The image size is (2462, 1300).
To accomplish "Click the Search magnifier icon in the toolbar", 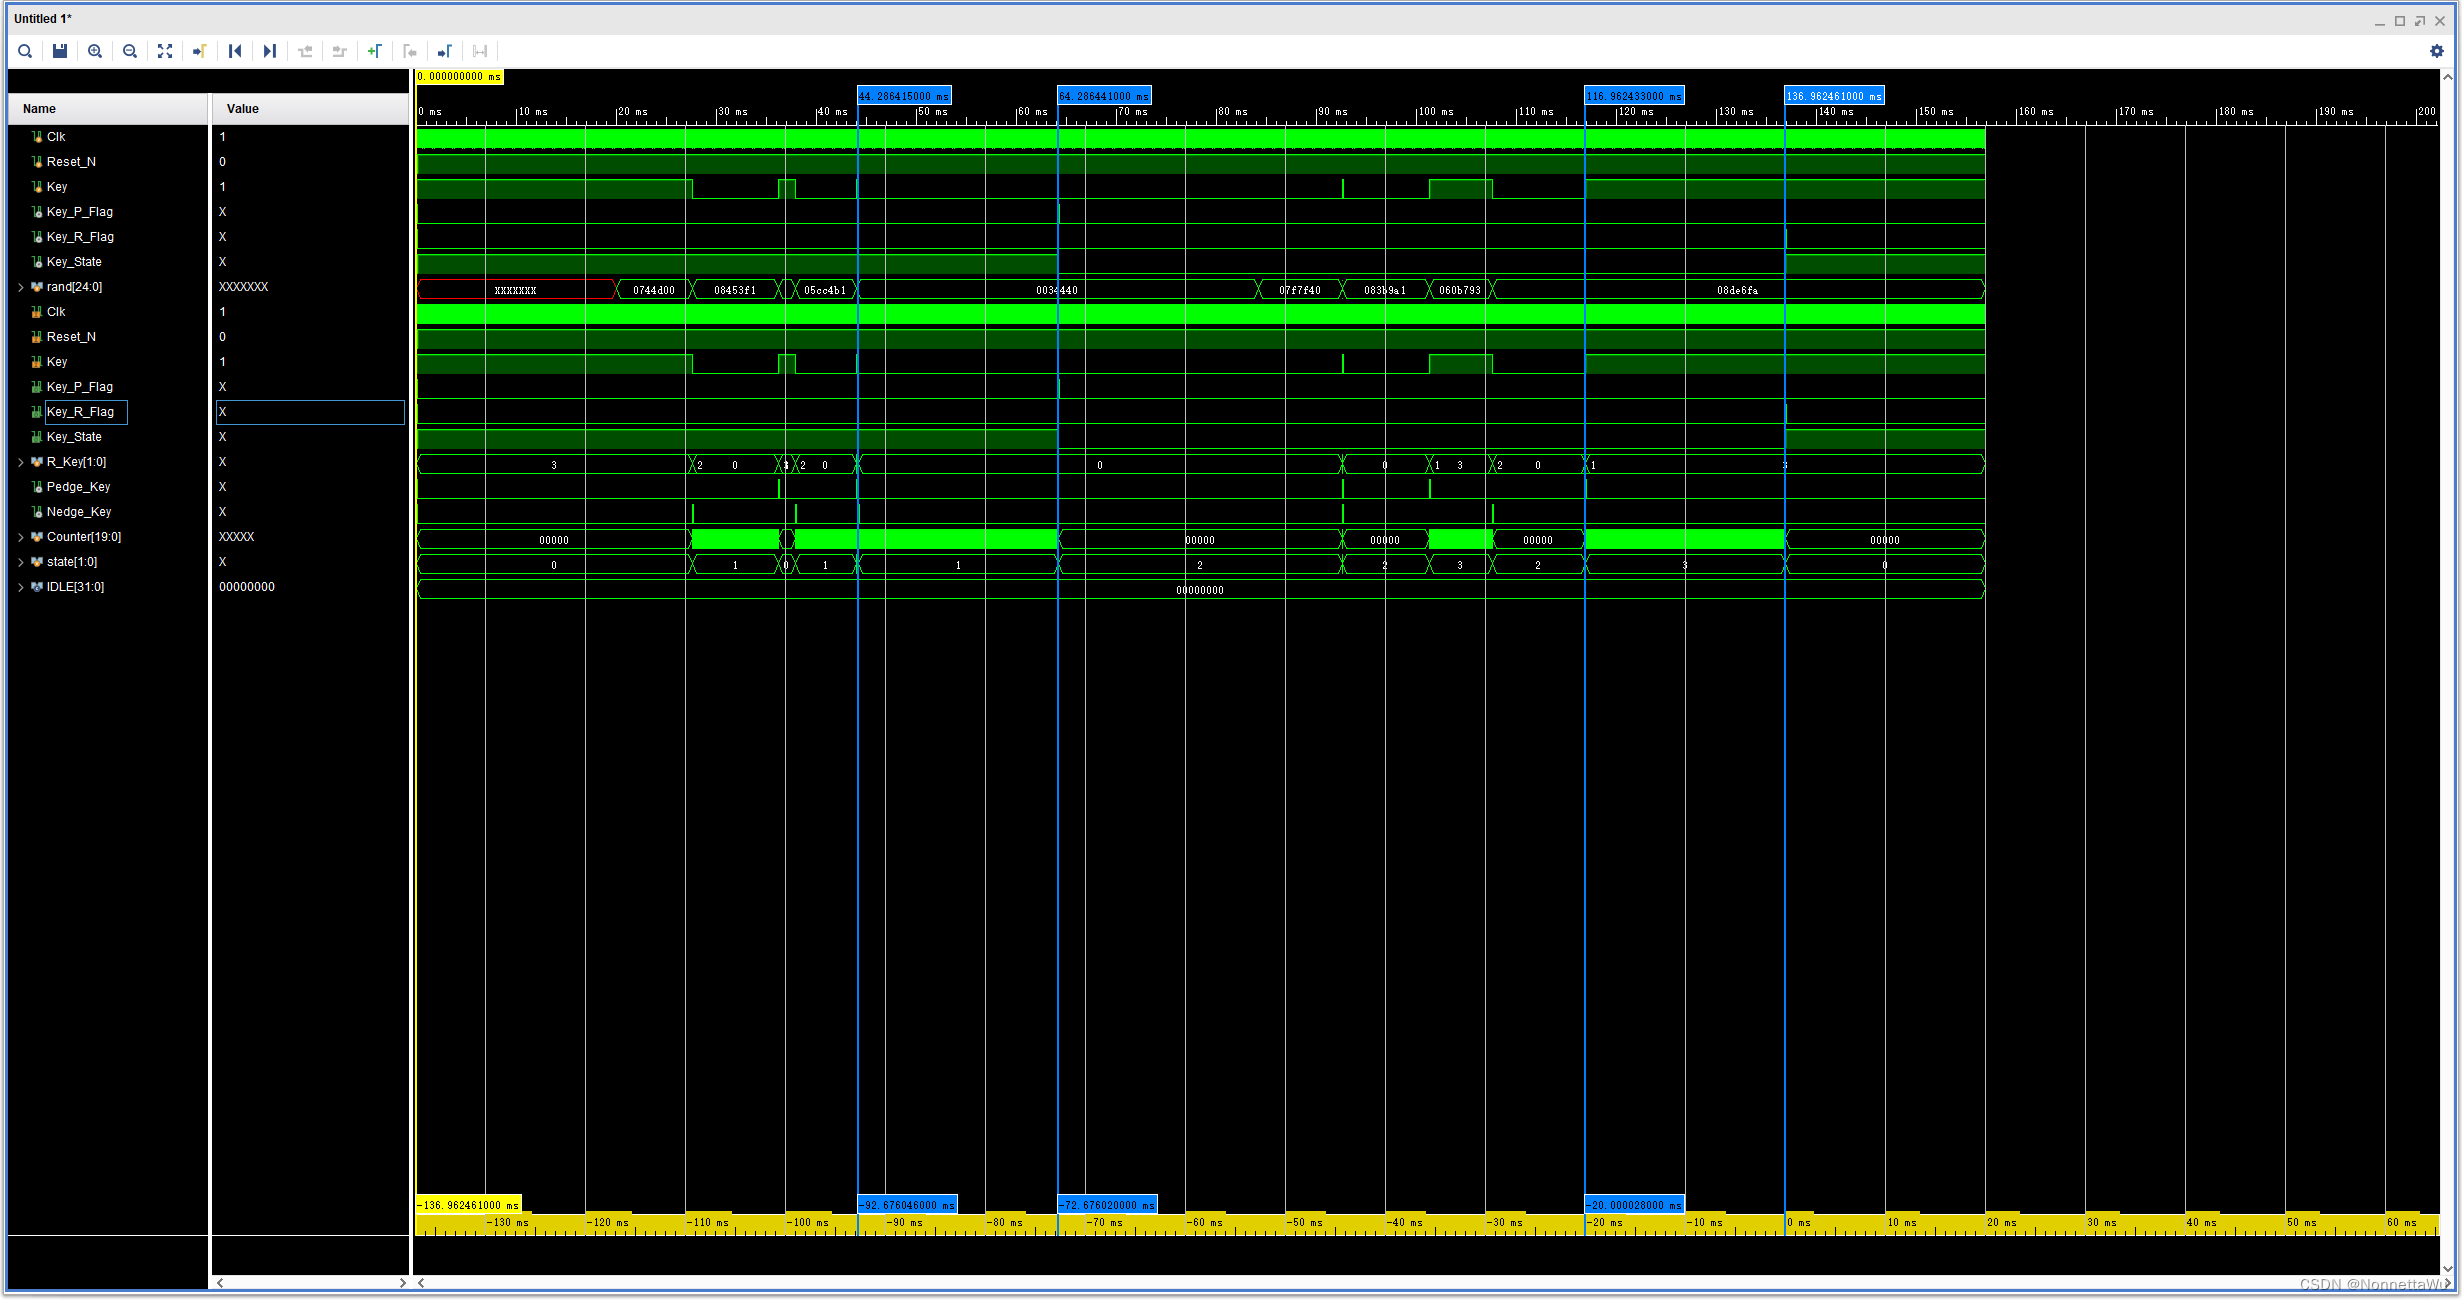I will [25, 51].
